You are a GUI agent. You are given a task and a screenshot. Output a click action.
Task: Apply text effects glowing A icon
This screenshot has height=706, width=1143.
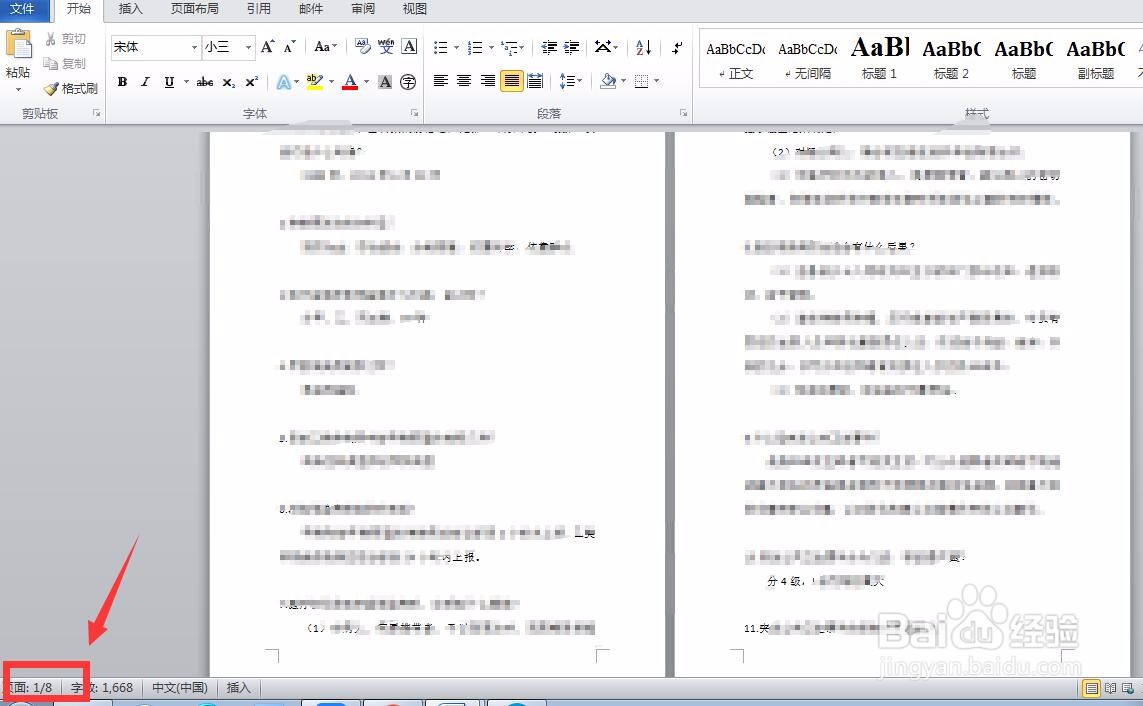[284, 82]
